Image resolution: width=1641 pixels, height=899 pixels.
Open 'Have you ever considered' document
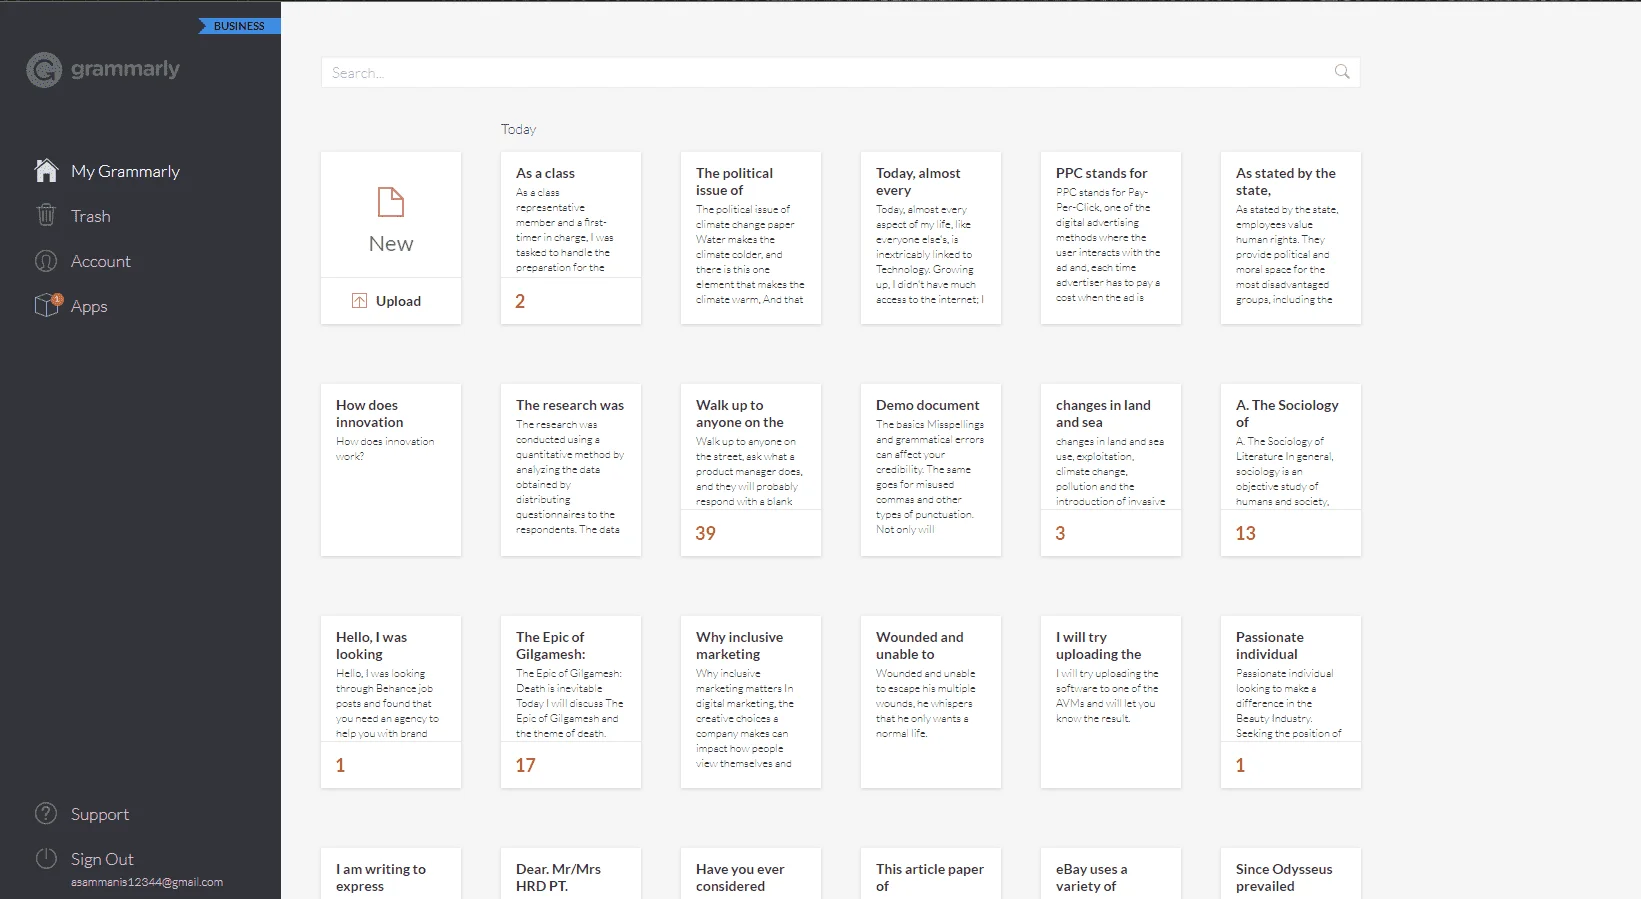751,874
